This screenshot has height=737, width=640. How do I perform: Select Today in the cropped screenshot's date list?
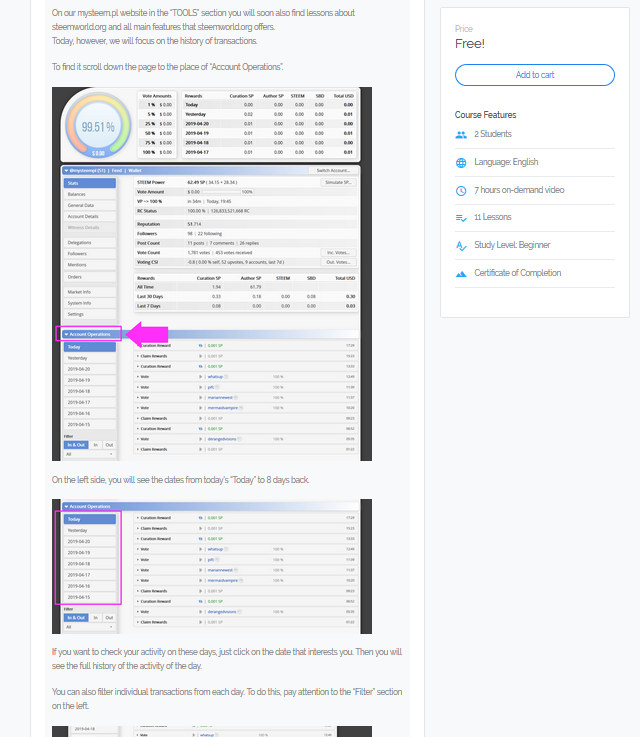click(x=90, y=519)
